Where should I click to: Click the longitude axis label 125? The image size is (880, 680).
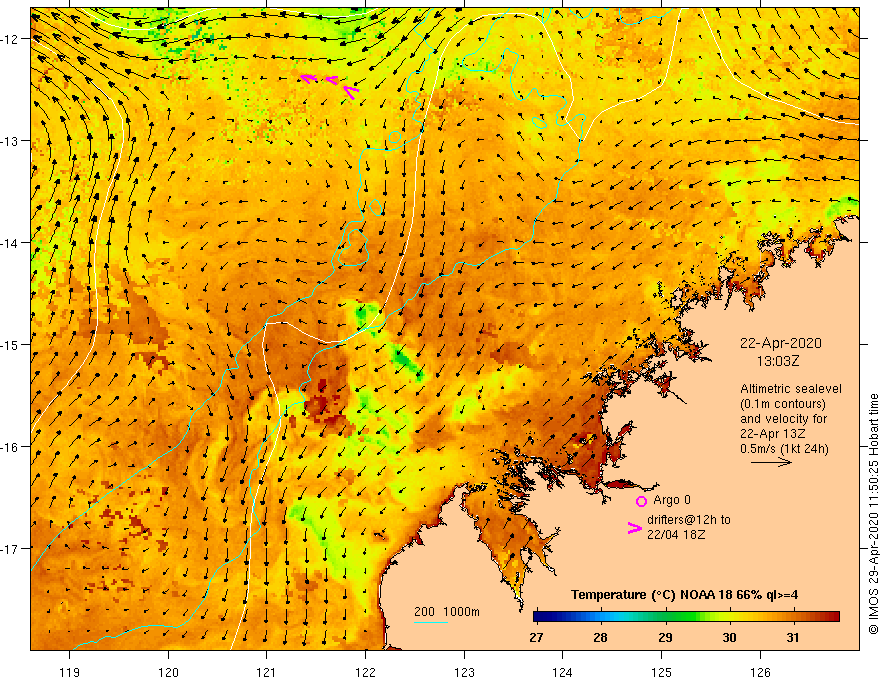click(662, 672)
